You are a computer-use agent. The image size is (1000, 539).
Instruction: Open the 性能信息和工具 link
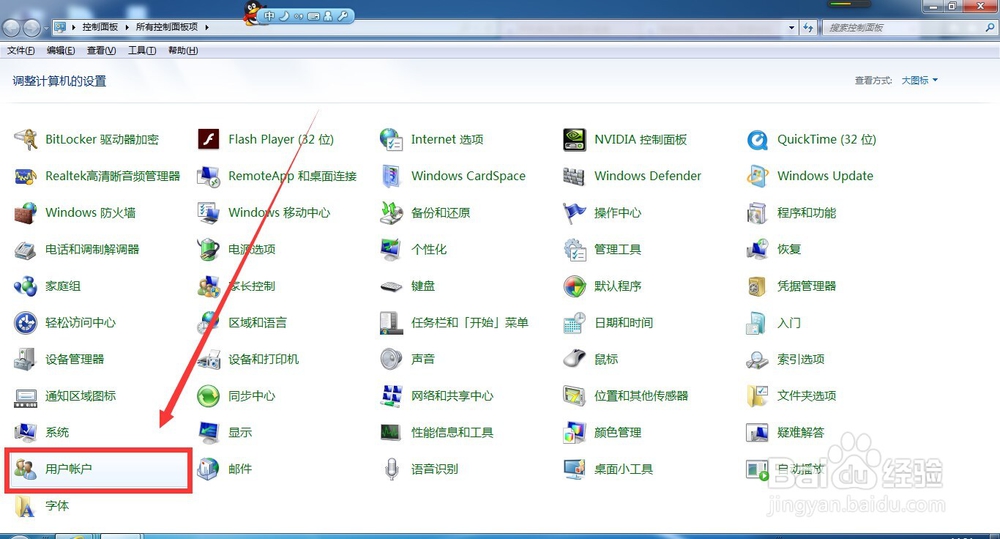point(452,433)
